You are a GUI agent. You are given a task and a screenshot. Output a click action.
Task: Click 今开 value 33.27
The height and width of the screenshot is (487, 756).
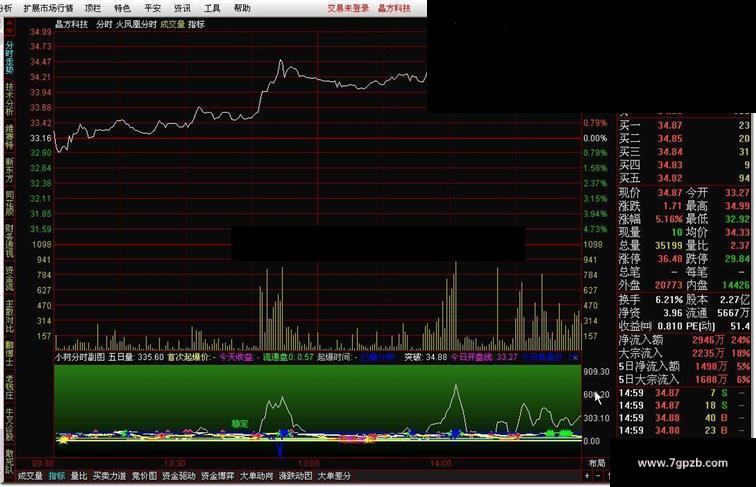[737, 193]
